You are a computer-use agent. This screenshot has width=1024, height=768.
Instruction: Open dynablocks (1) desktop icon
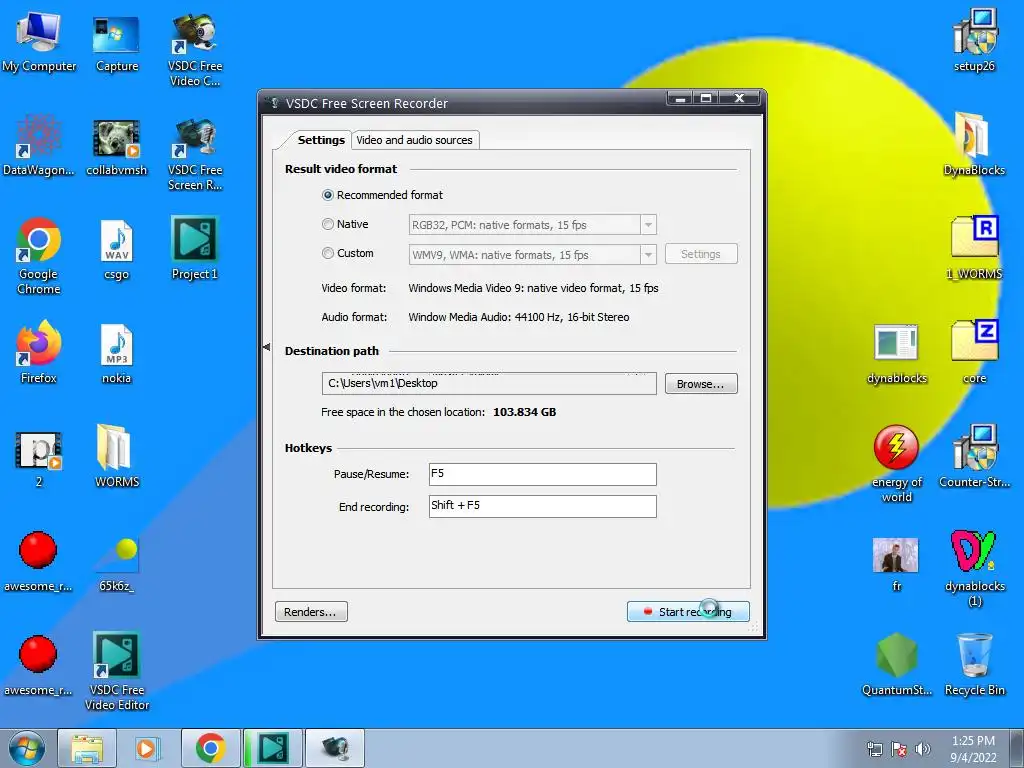(x=974, y=567)
